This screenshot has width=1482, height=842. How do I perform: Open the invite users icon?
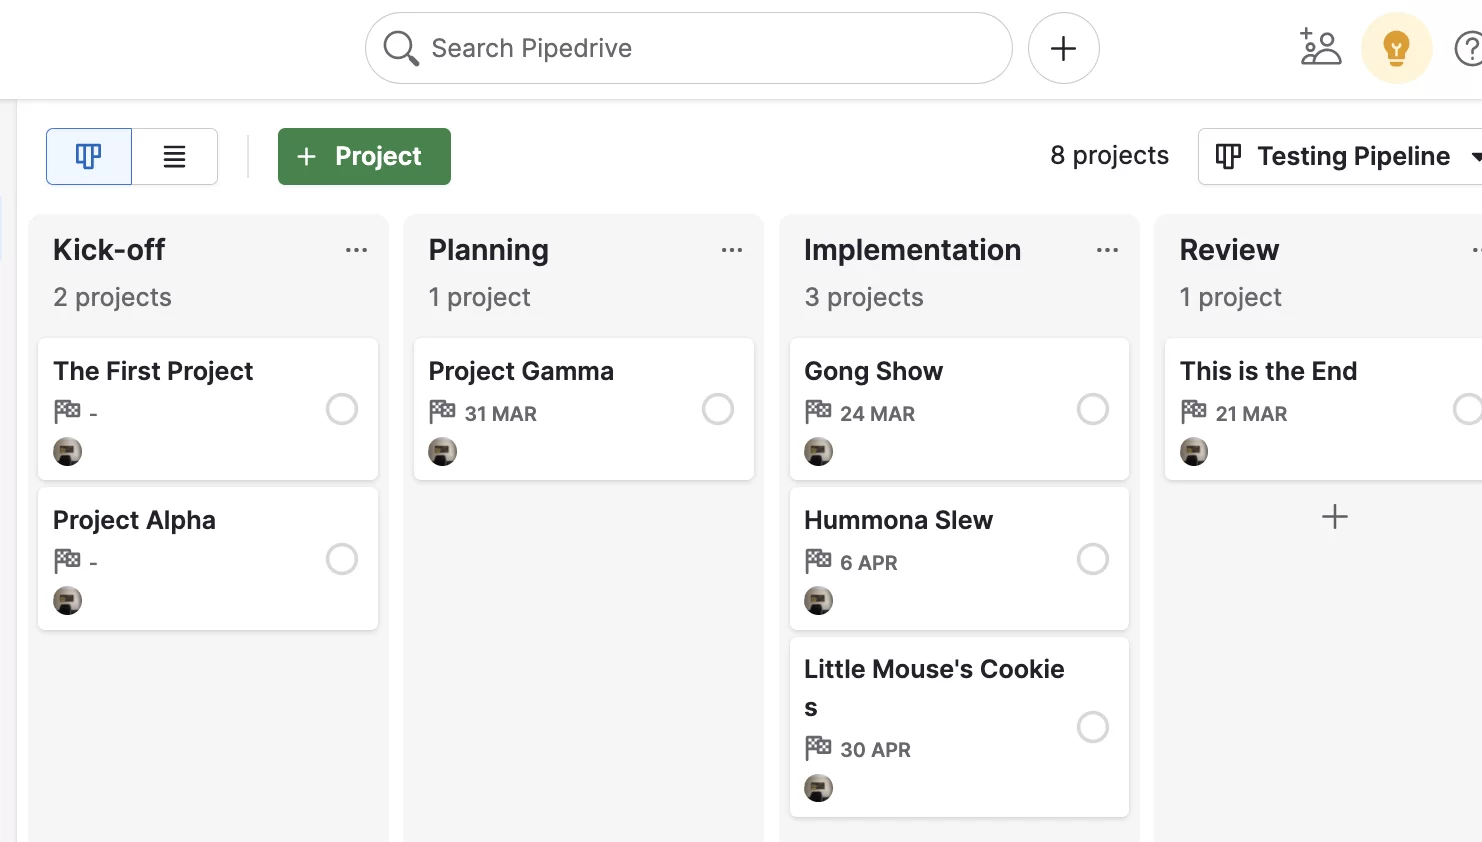[1320, 48]
